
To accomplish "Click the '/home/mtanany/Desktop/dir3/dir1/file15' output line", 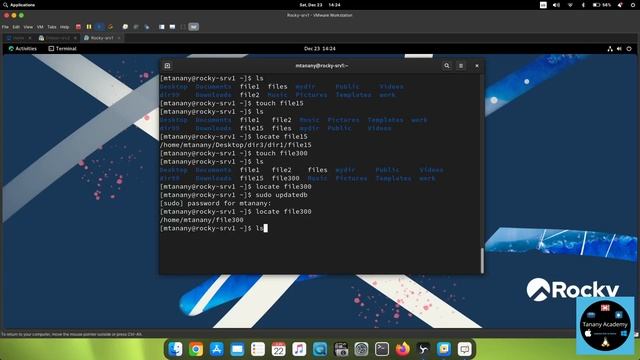I will [x=236, y=145].
